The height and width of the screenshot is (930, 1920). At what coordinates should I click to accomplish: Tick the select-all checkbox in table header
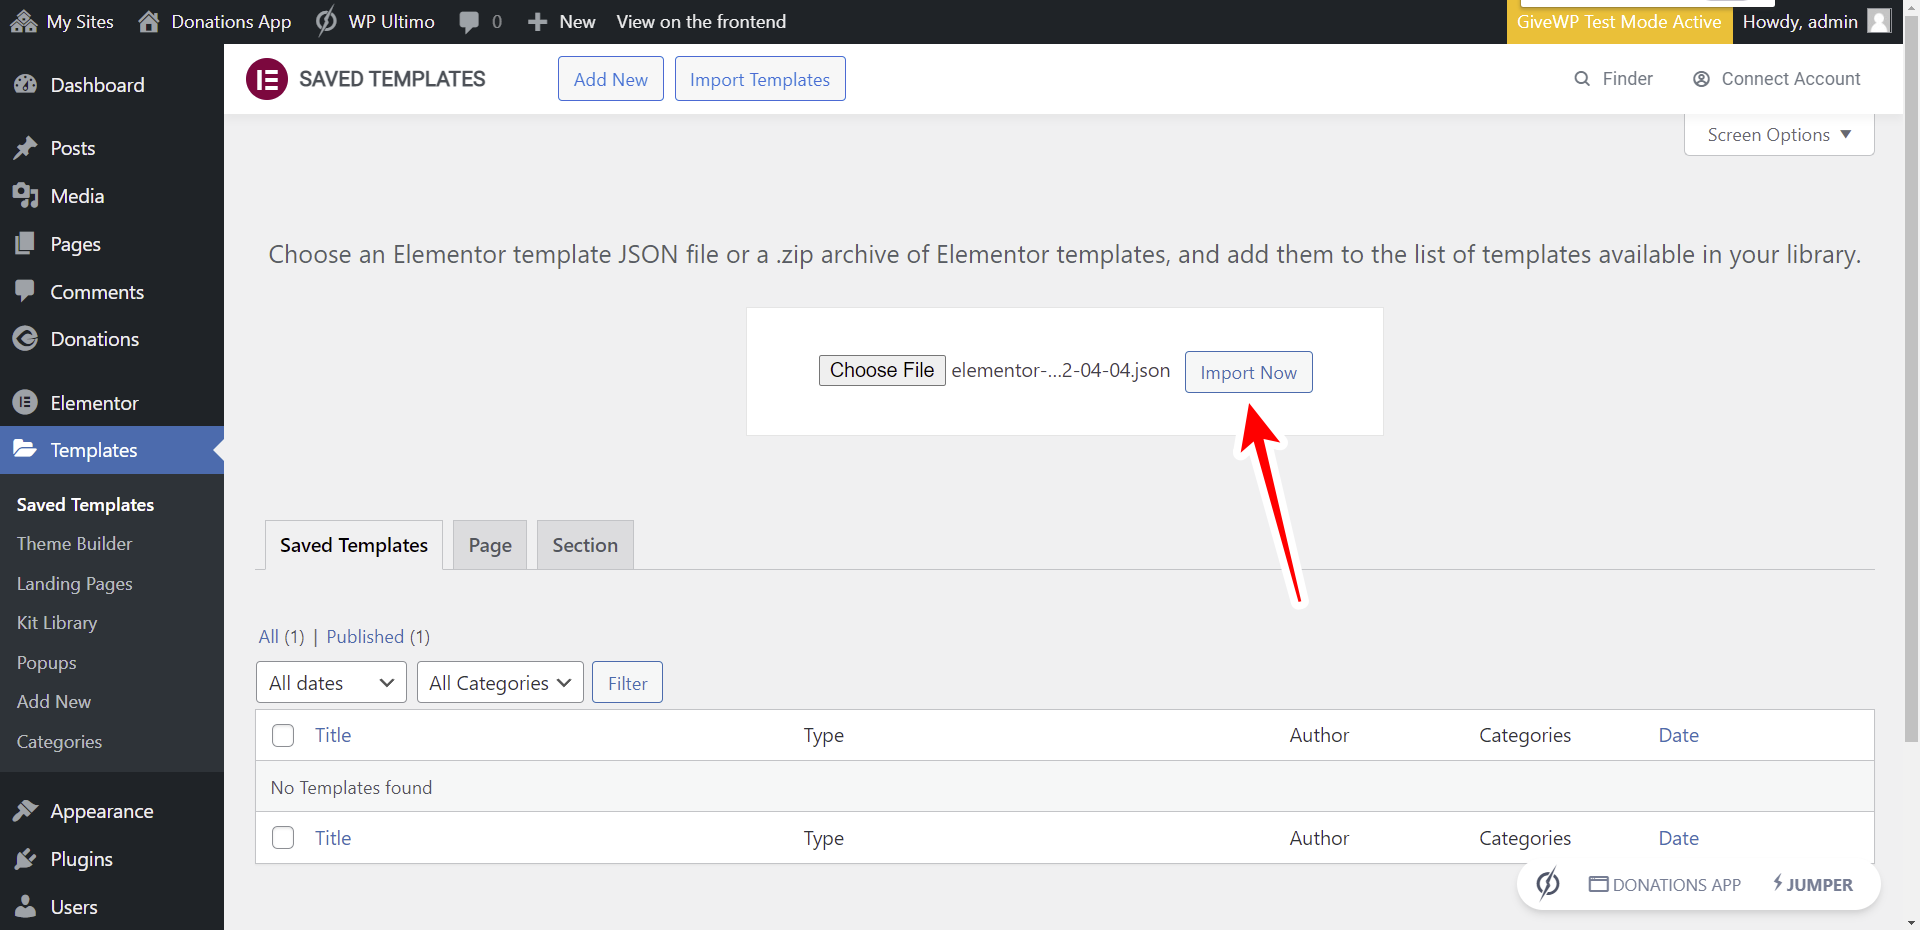283,735
